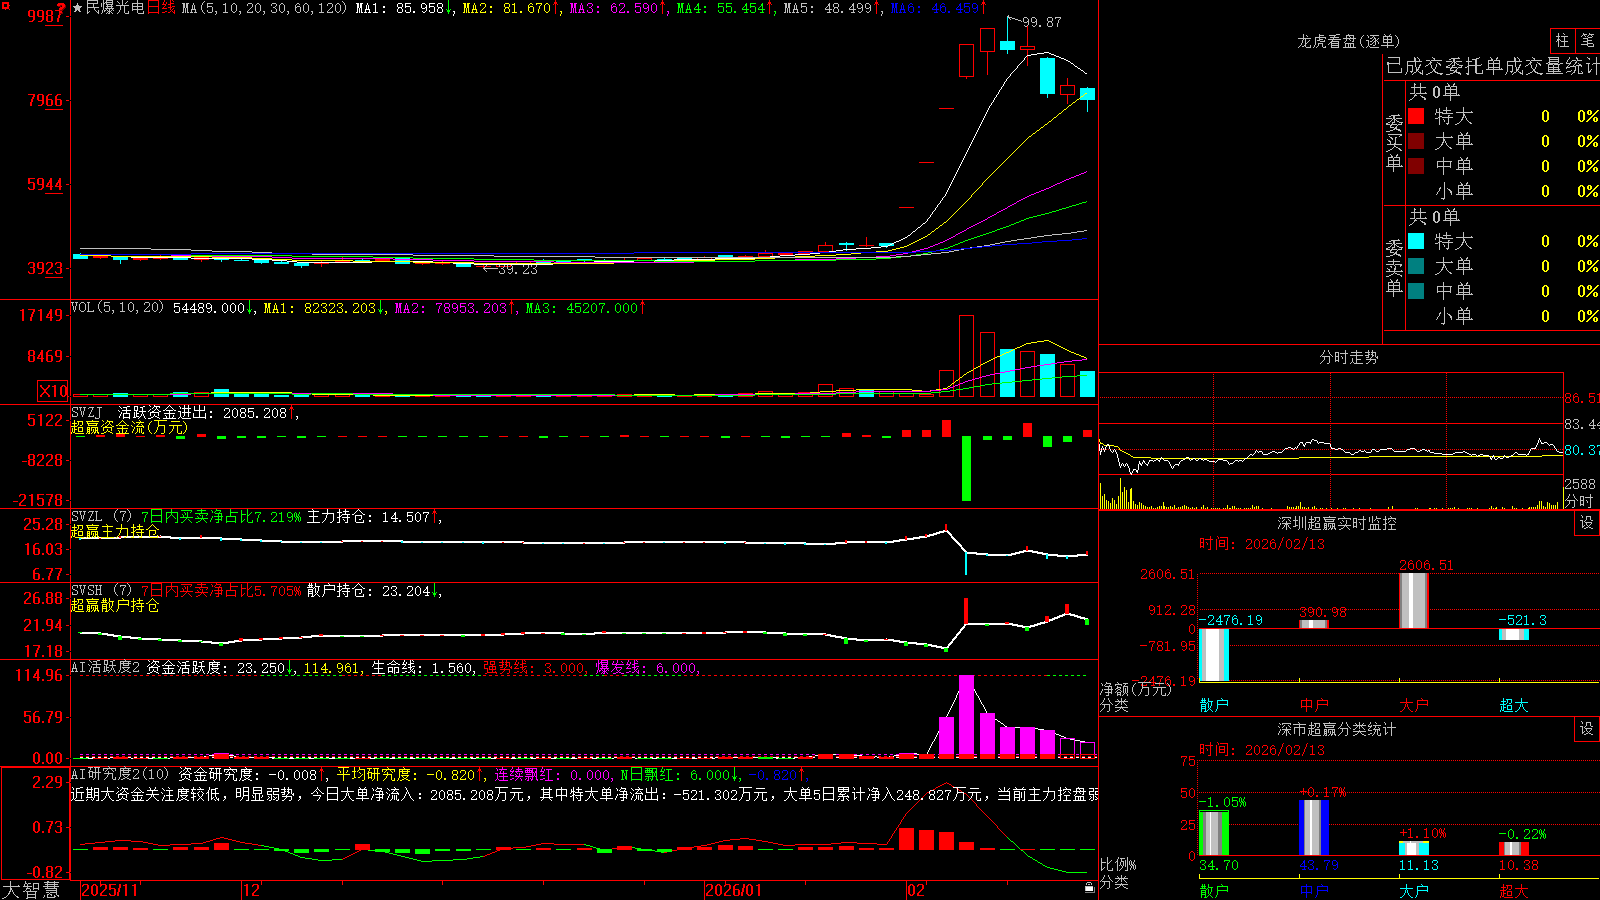Click the 2025/11 date marker
The height and width of the screenshot is (900, 1600).
coord(109,890)
